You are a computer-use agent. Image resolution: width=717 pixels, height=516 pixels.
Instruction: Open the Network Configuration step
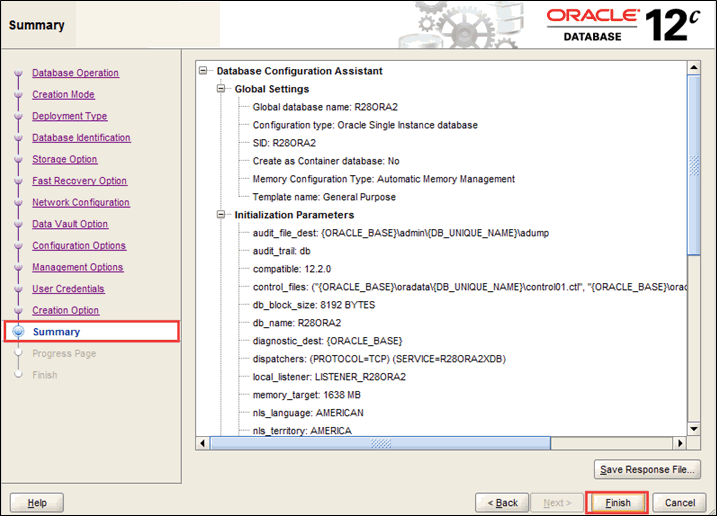coord(80,202)
